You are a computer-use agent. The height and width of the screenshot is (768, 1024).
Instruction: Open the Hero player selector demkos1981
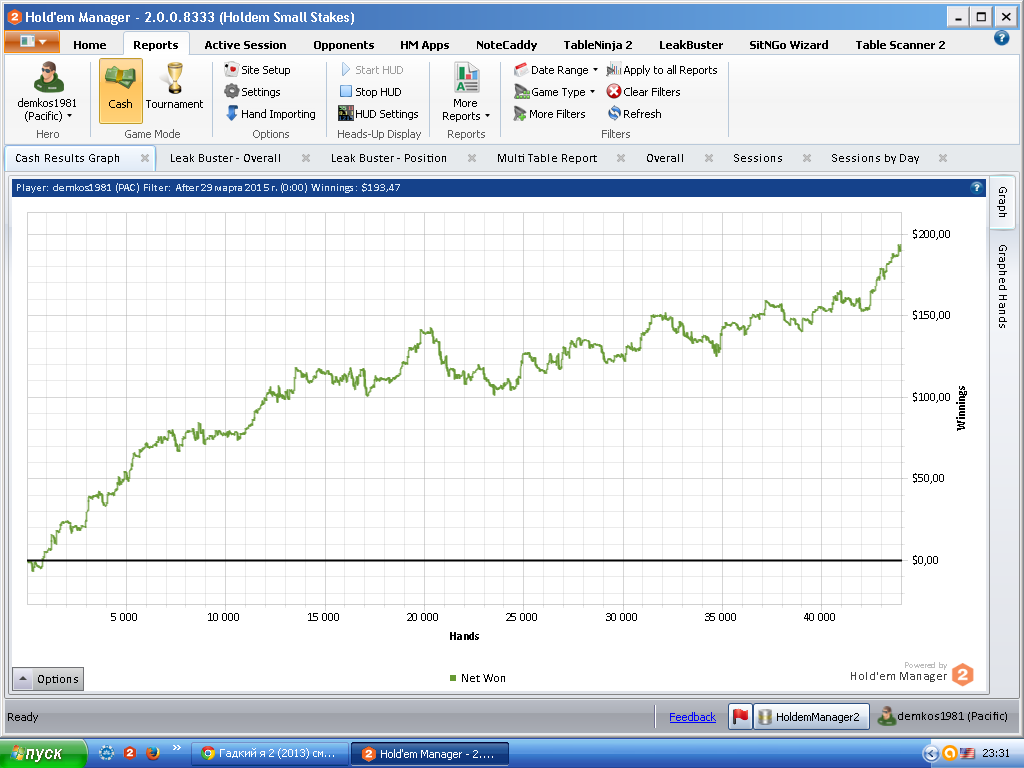pyautogui.click(x=47, y=92)
